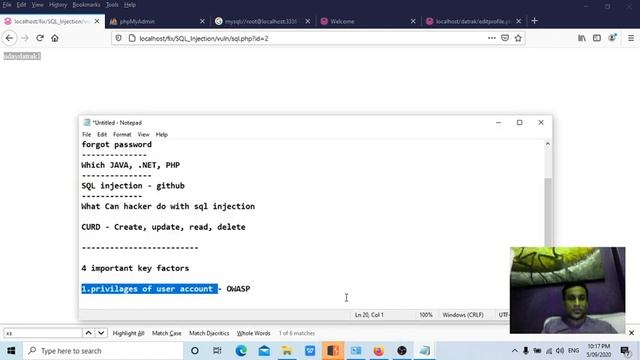Click the "SQL injection - github" line
The width and height of the screenshot is (640, 360).
pos(133,186)
